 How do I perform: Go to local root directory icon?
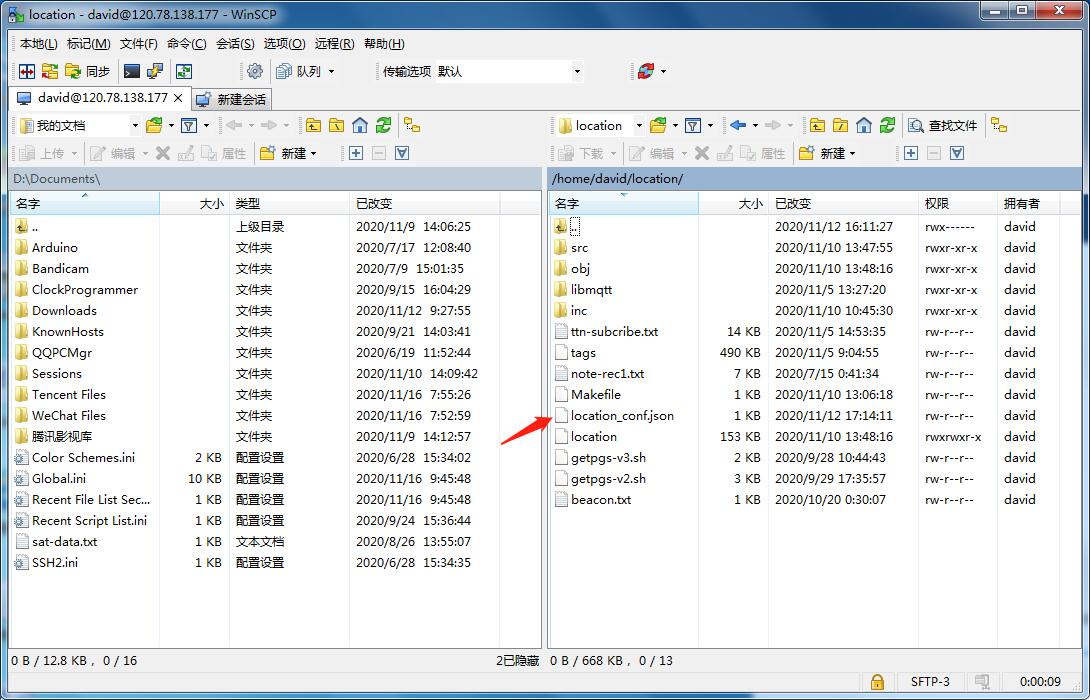[336, 126]
